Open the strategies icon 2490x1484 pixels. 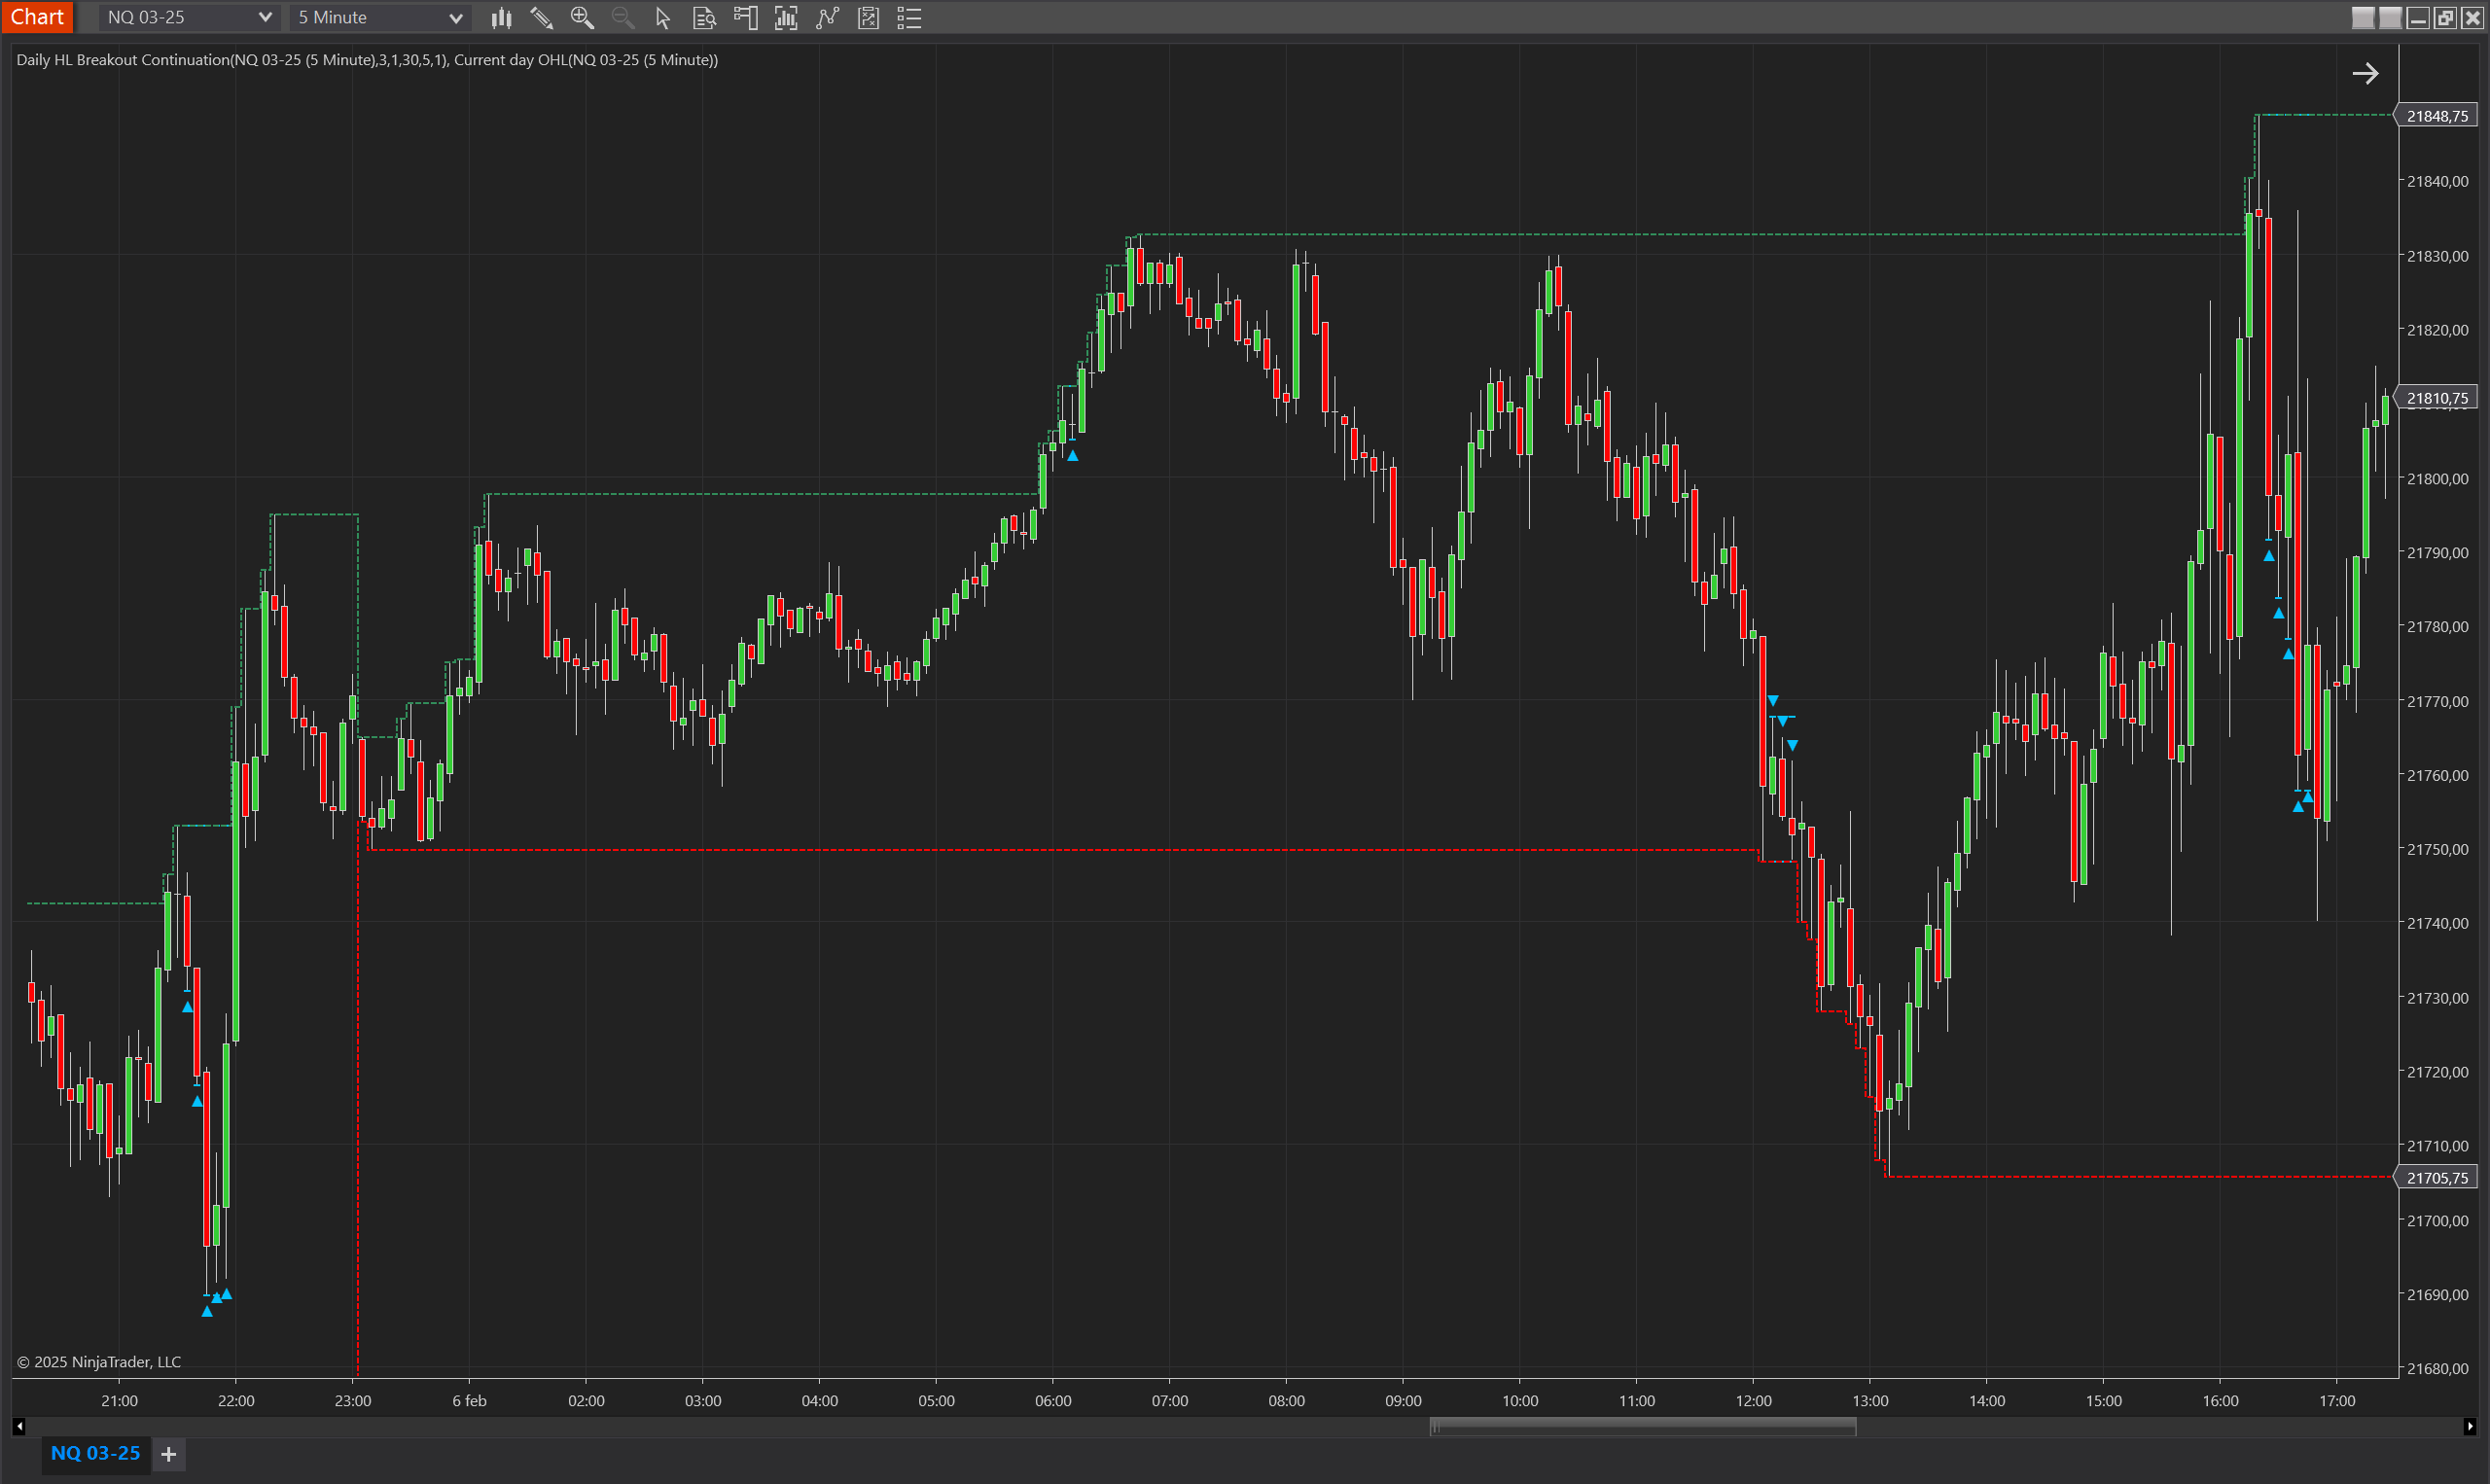tap(868, 17)
